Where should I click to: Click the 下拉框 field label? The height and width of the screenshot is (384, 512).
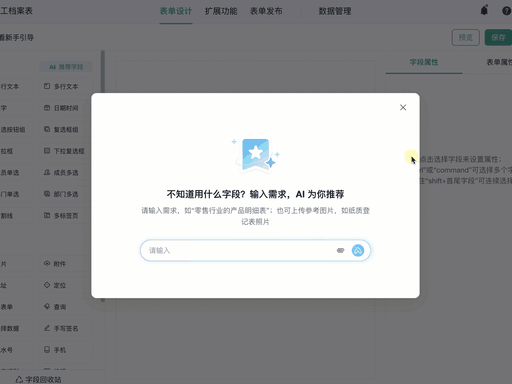7,151
